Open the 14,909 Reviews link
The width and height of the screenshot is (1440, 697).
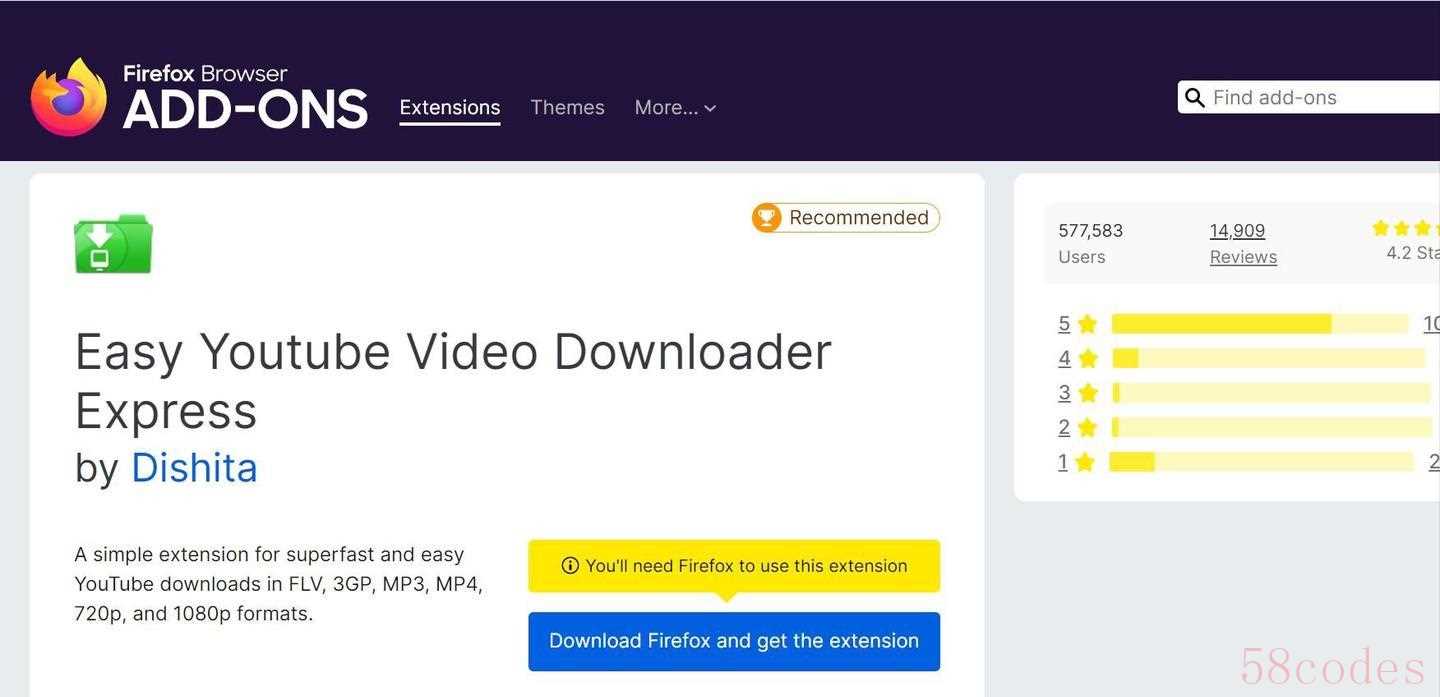pos(1243,243)
